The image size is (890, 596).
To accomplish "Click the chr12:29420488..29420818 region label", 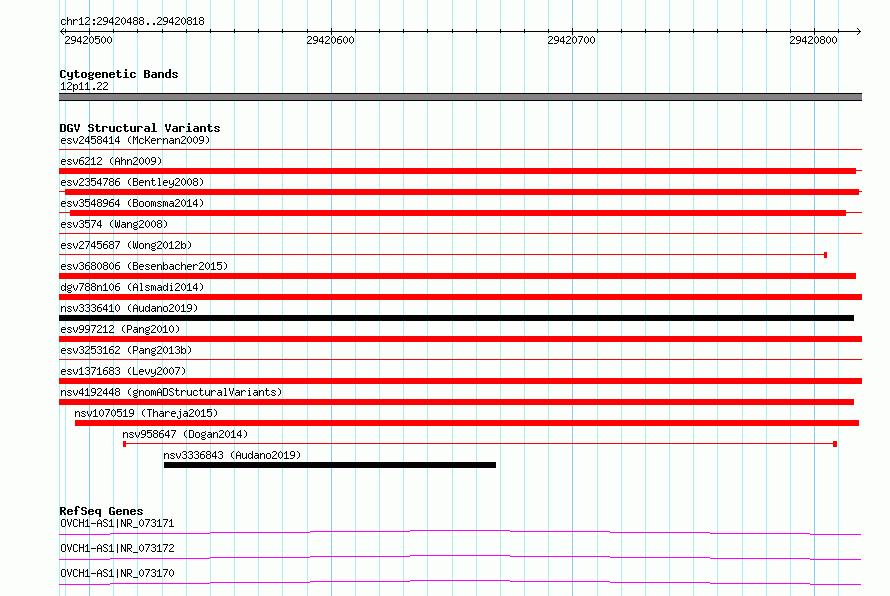I will click(132, 21).
